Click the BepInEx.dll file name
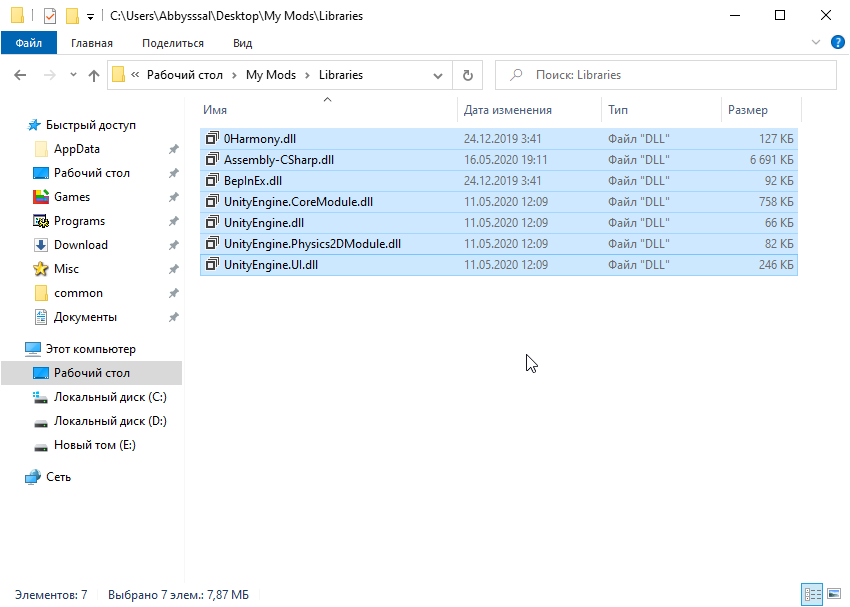The height and width of the screenshot is (607, 850). 253,181
